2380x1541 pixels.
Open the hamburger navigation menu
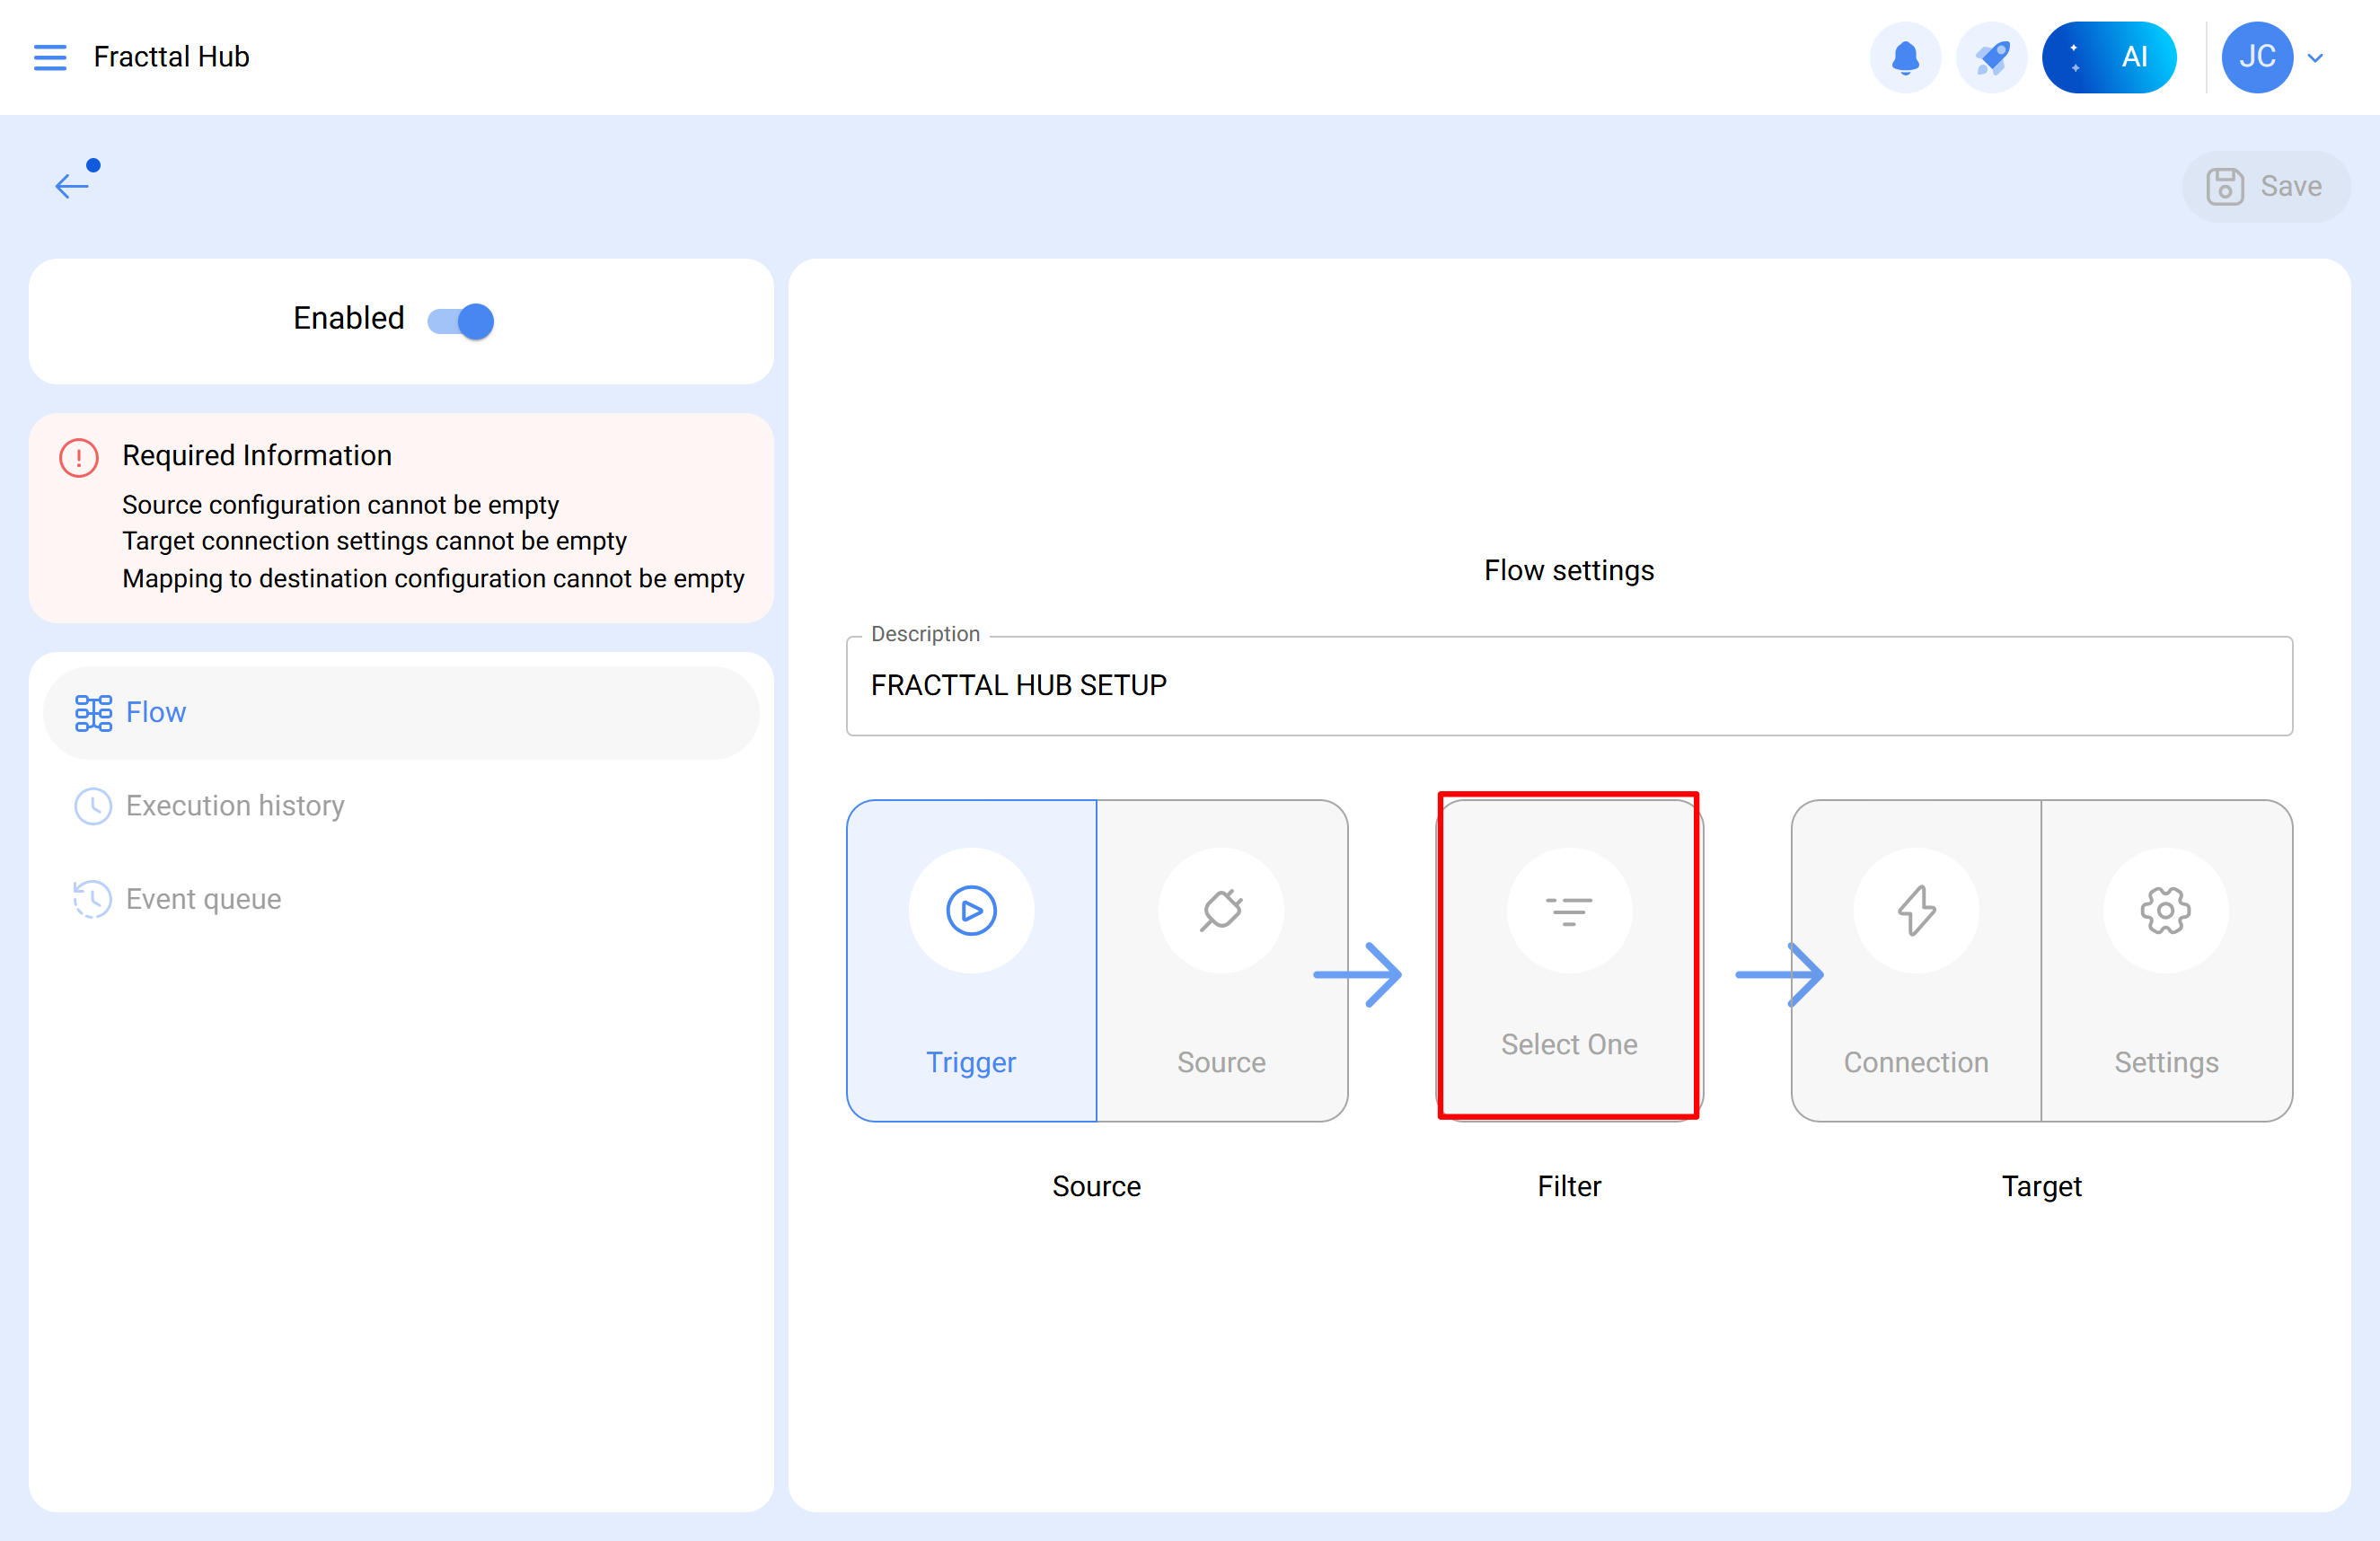(50, 57)
